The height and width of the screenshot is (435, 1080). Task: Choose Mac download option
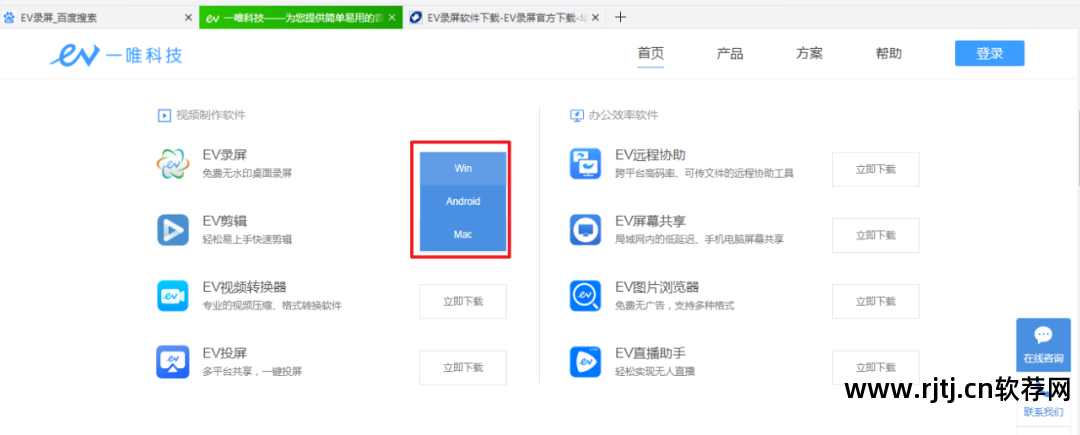(463, 235)
